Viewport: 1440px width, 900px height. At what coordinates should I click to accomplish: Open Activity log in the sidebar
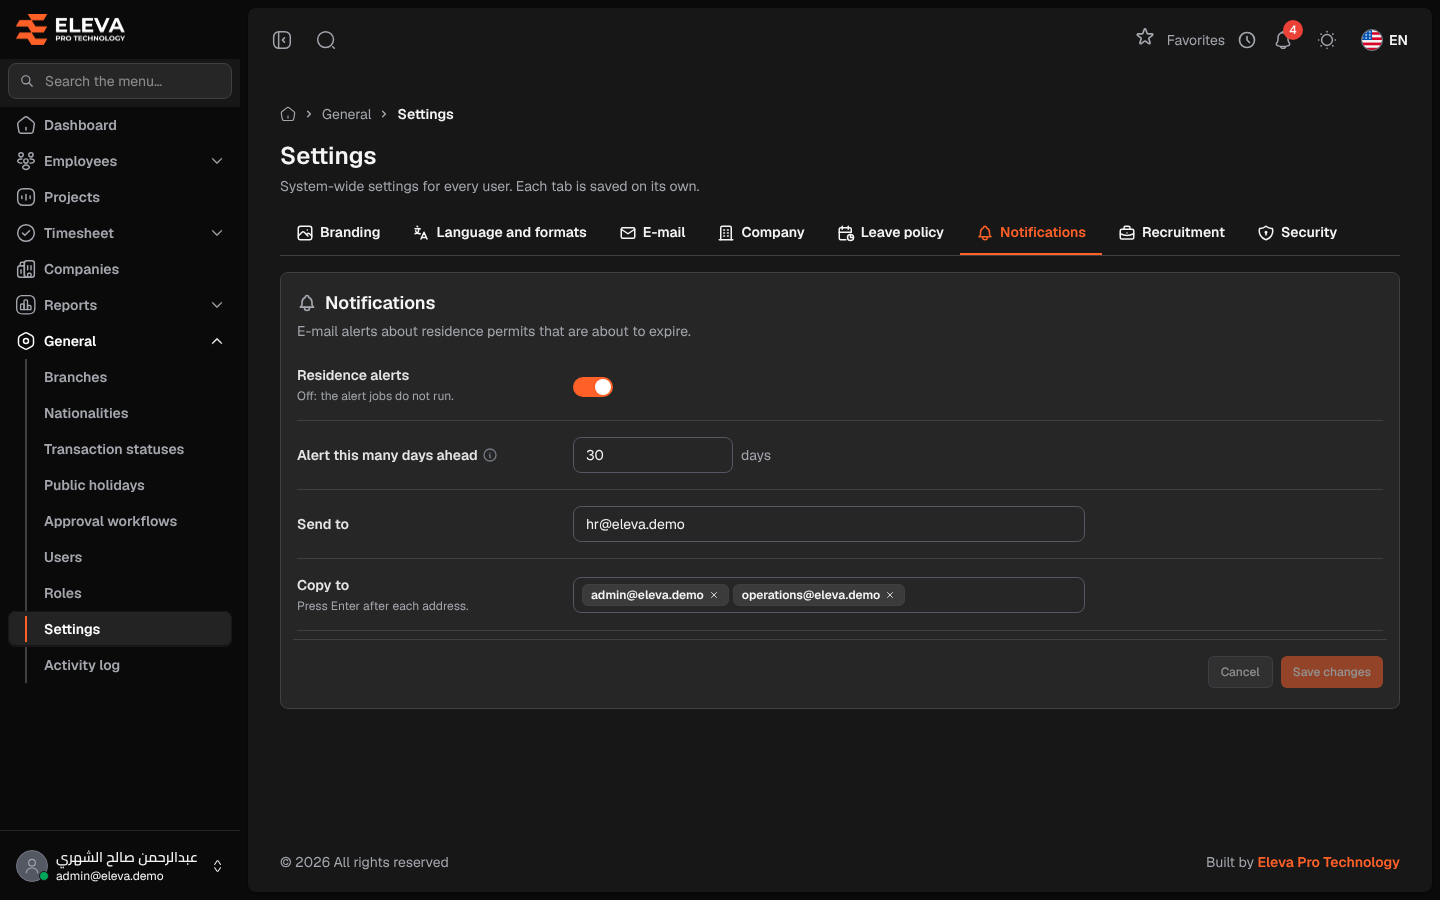pyautogui.click(x=82, y=665)
